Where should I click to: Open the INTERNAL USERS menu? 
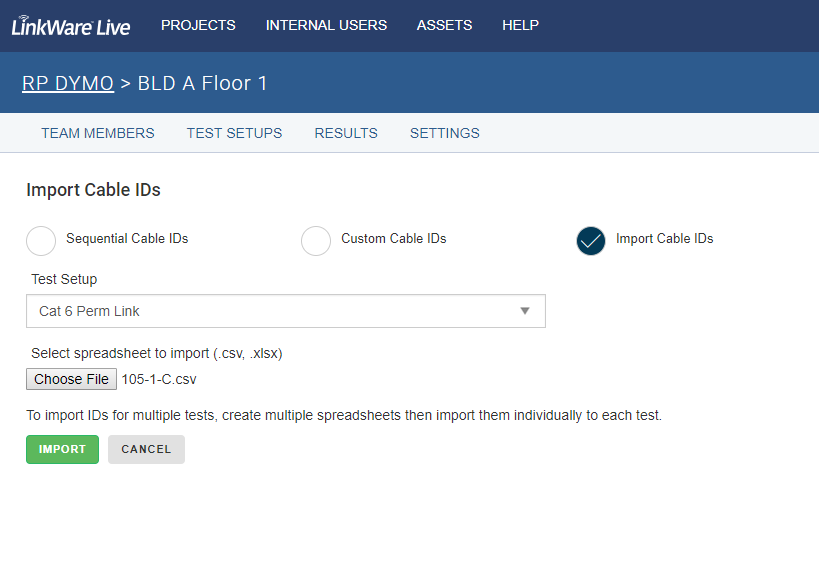(x=326, y=25)
